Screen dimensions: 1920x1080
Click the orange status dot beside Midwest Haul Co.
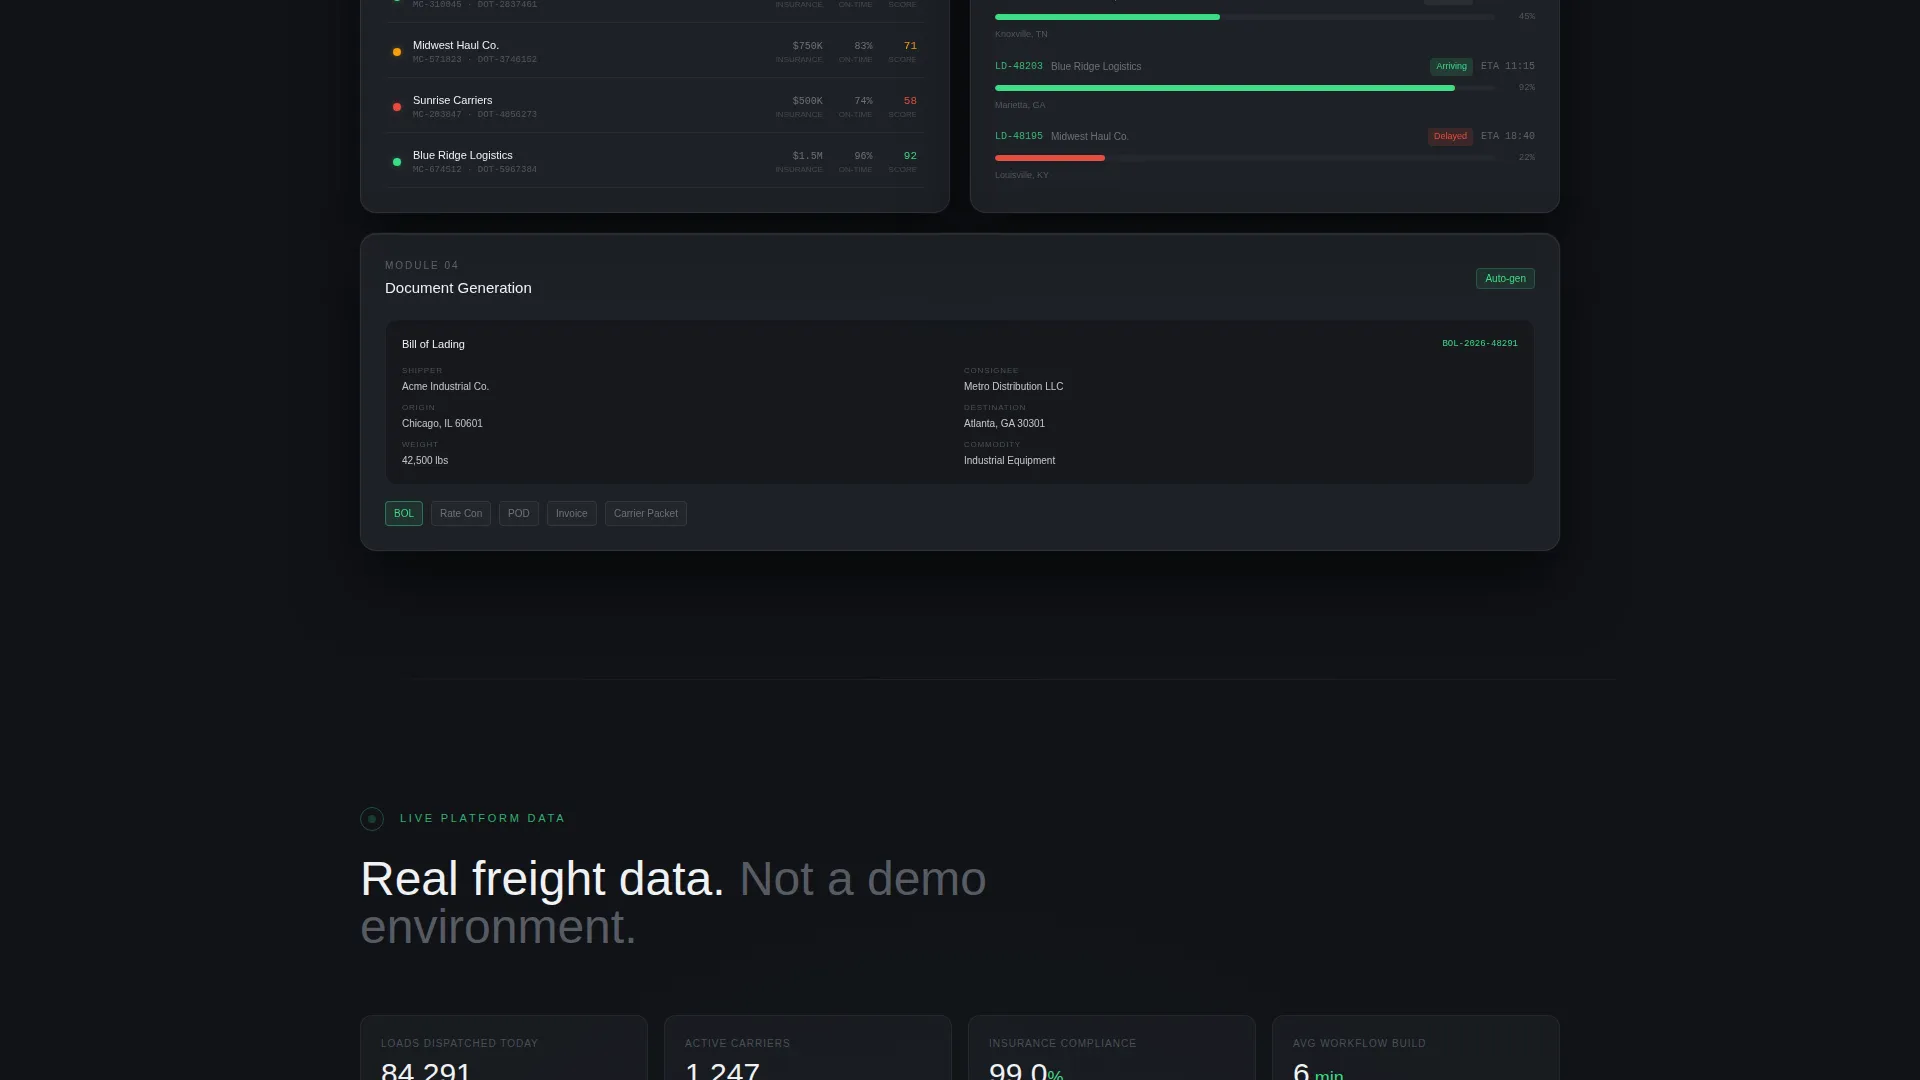[x=397, y=52]
